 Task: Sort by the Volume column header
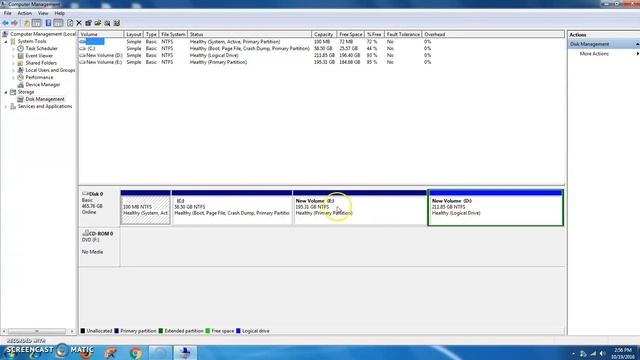(x=101, y=35)
